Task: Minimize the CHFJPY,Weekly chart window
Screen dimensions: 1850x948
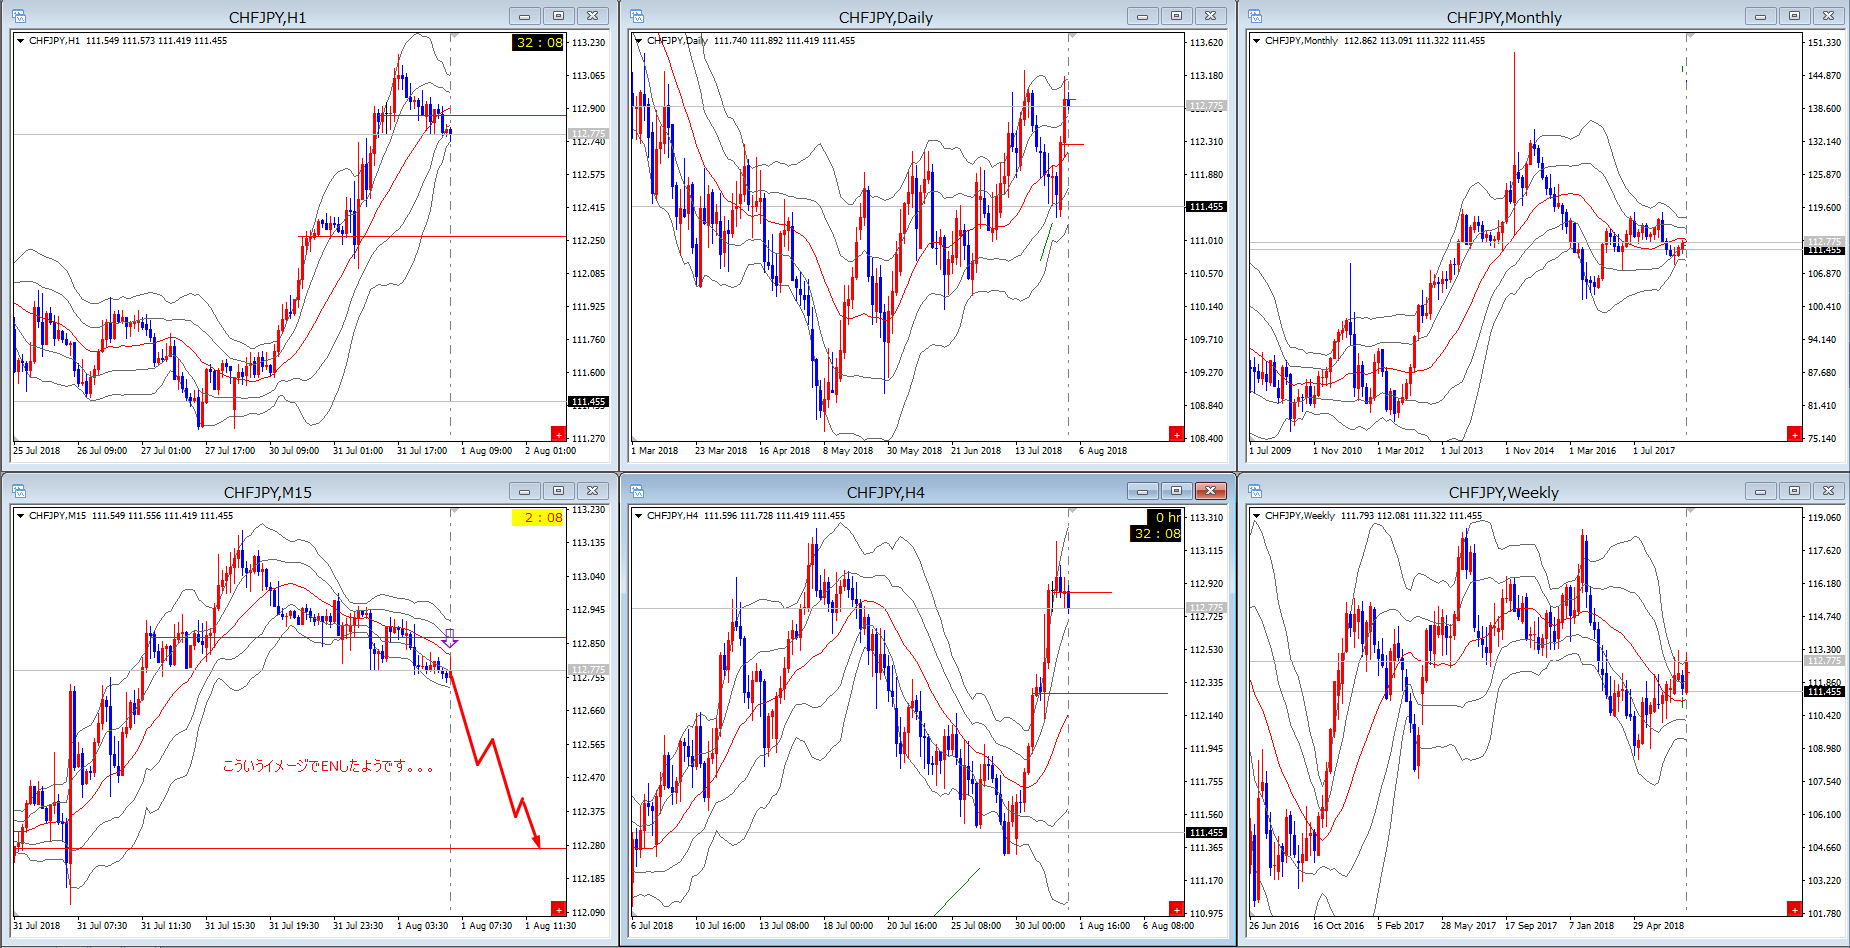Action: 1760,491
